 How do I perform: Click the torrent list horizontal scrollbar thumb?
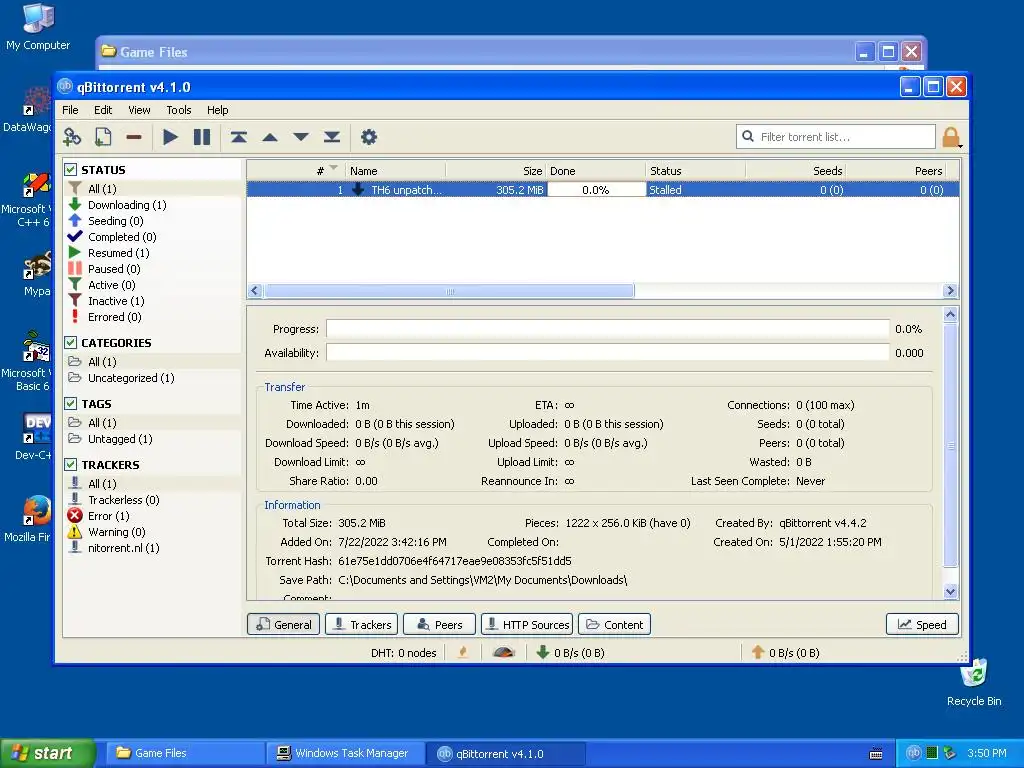pos(449,291)
